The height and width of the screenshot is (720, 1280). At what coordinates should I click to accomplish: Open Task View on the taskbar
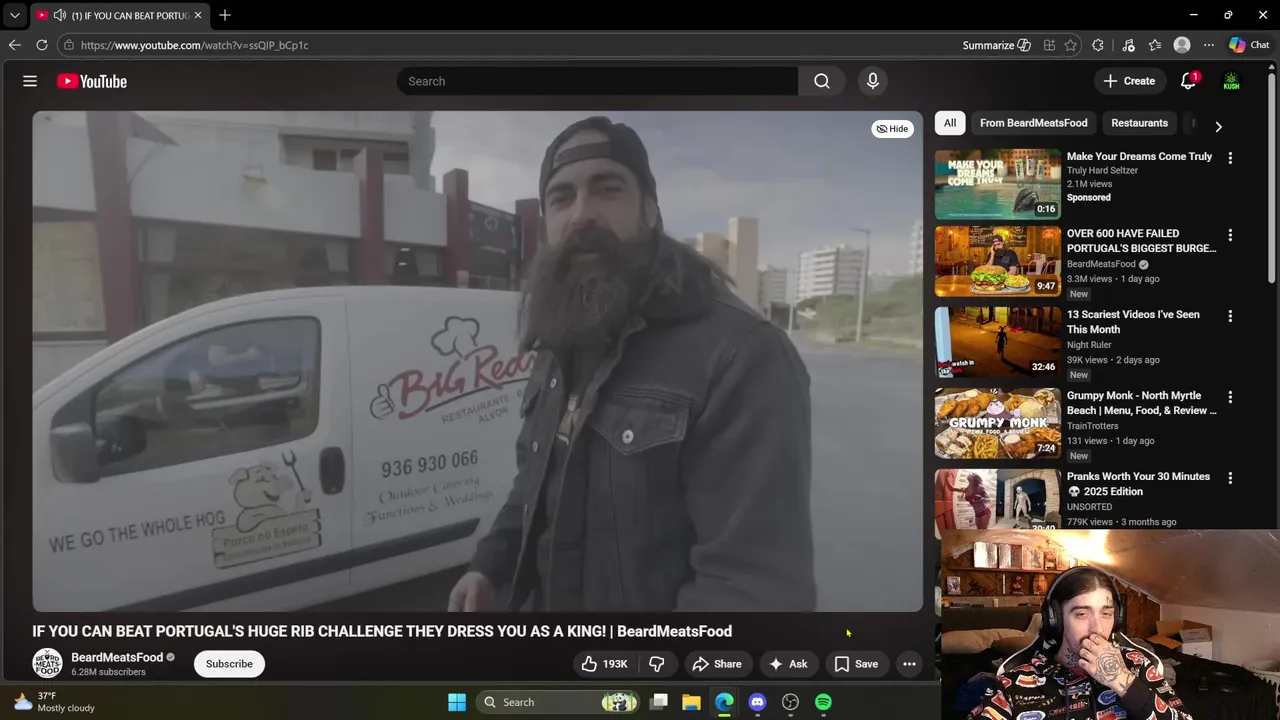point(659,702)
